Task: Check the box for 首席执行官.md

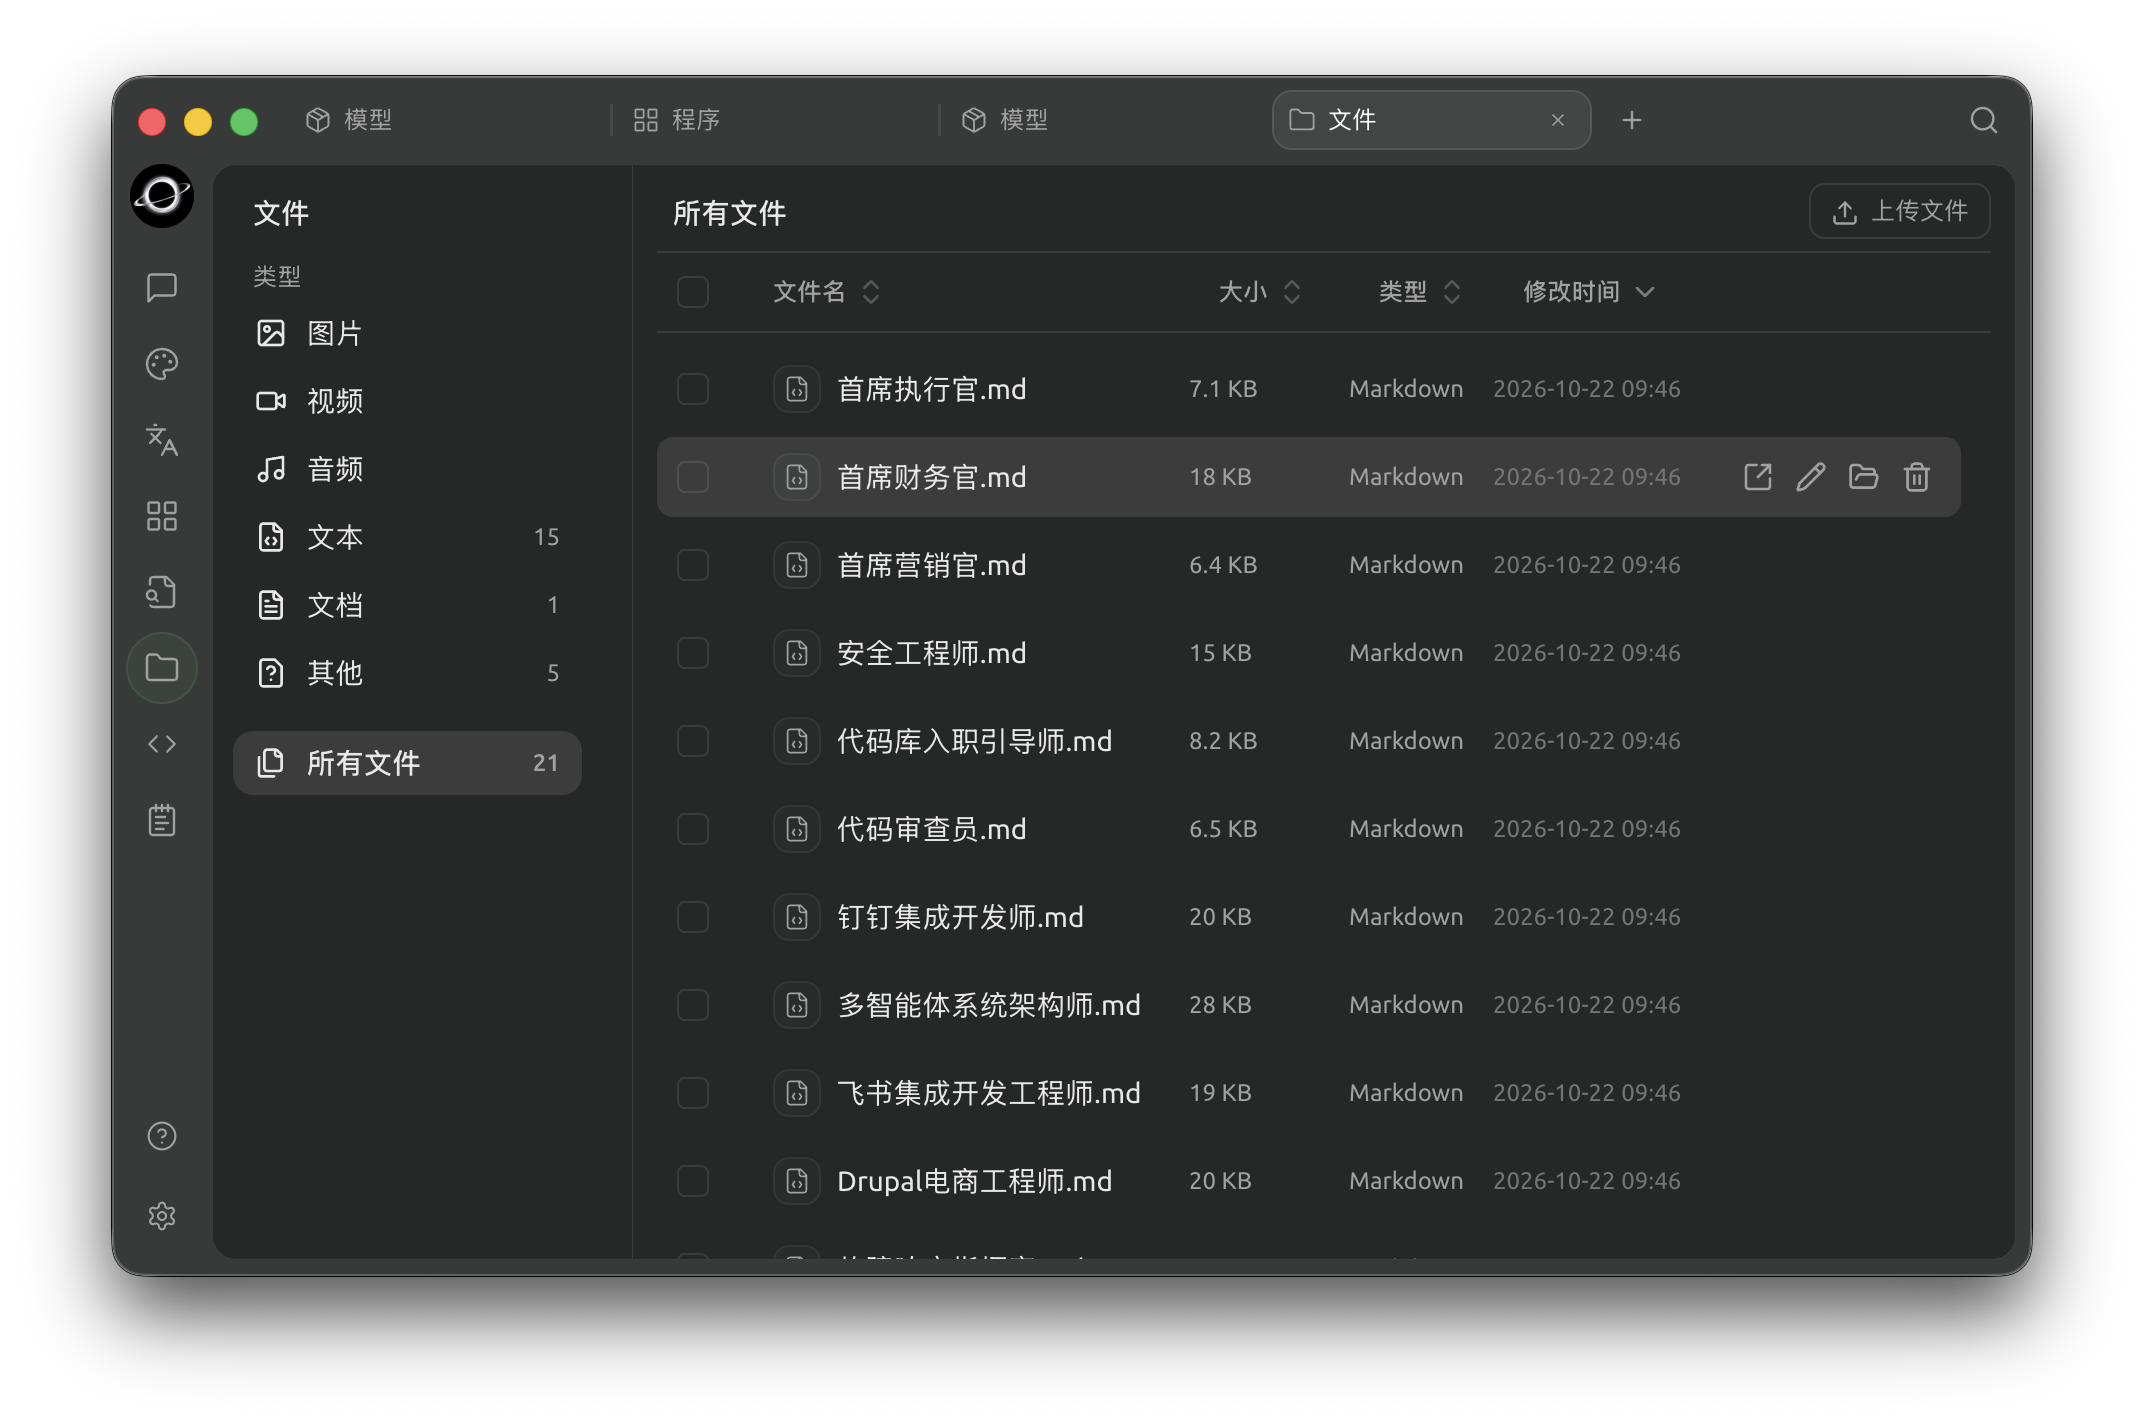Action: coord(692,389)
